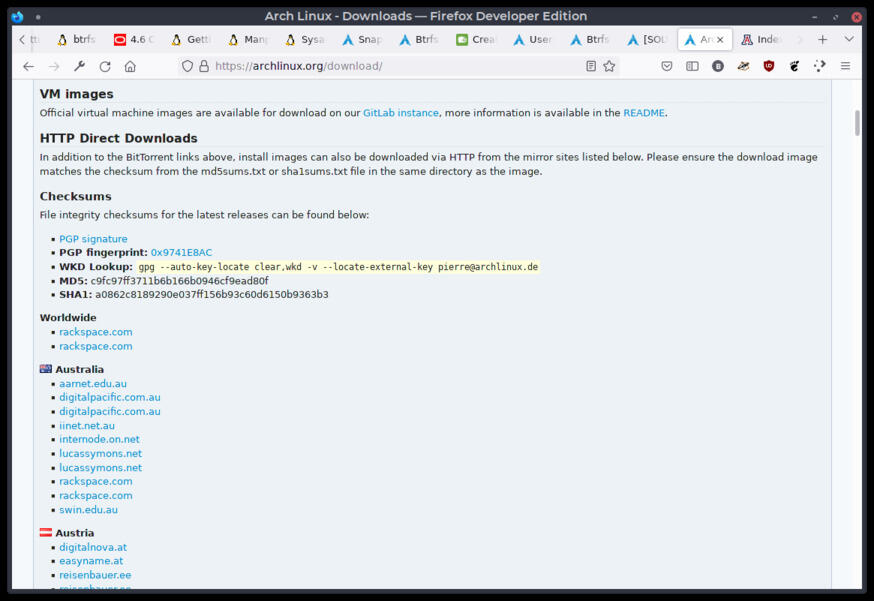The height and width of the screenshot is (601, 874).
Task: Open the easyname.at mirror
Action: (x=91, y=561)
